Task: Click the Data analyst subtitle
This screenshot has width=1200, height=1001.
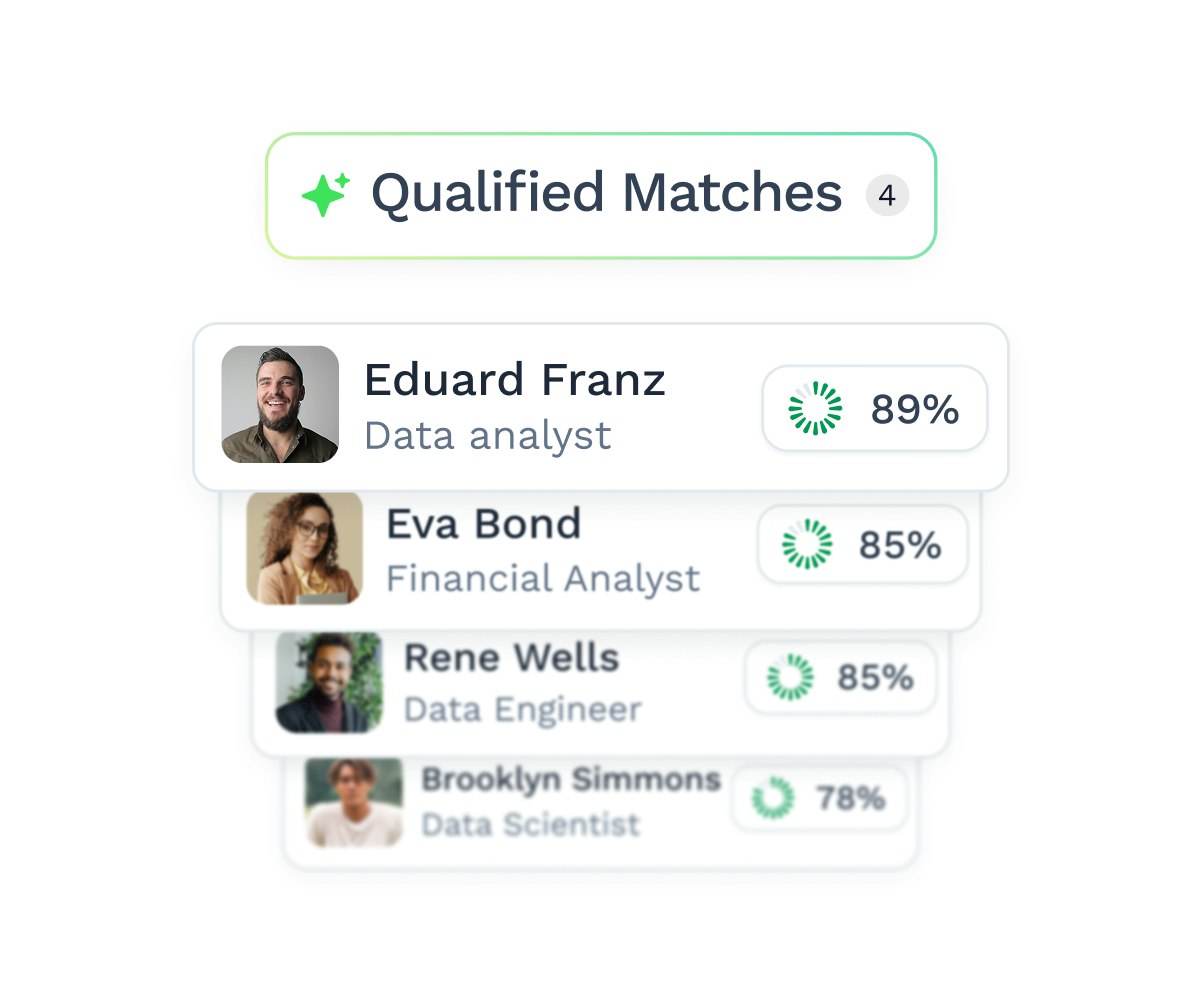Action: point(487,436)
